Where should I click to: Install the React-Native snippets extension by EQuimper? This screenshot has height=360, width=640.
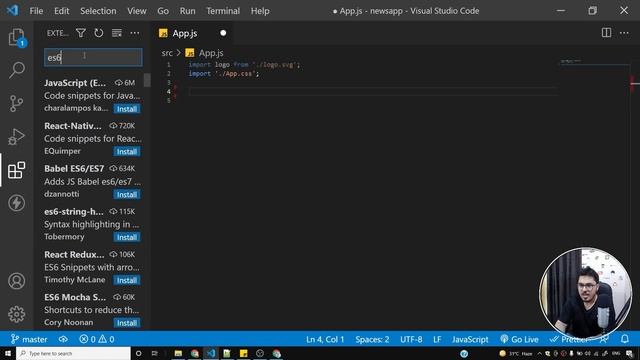[x=127, y=152]
